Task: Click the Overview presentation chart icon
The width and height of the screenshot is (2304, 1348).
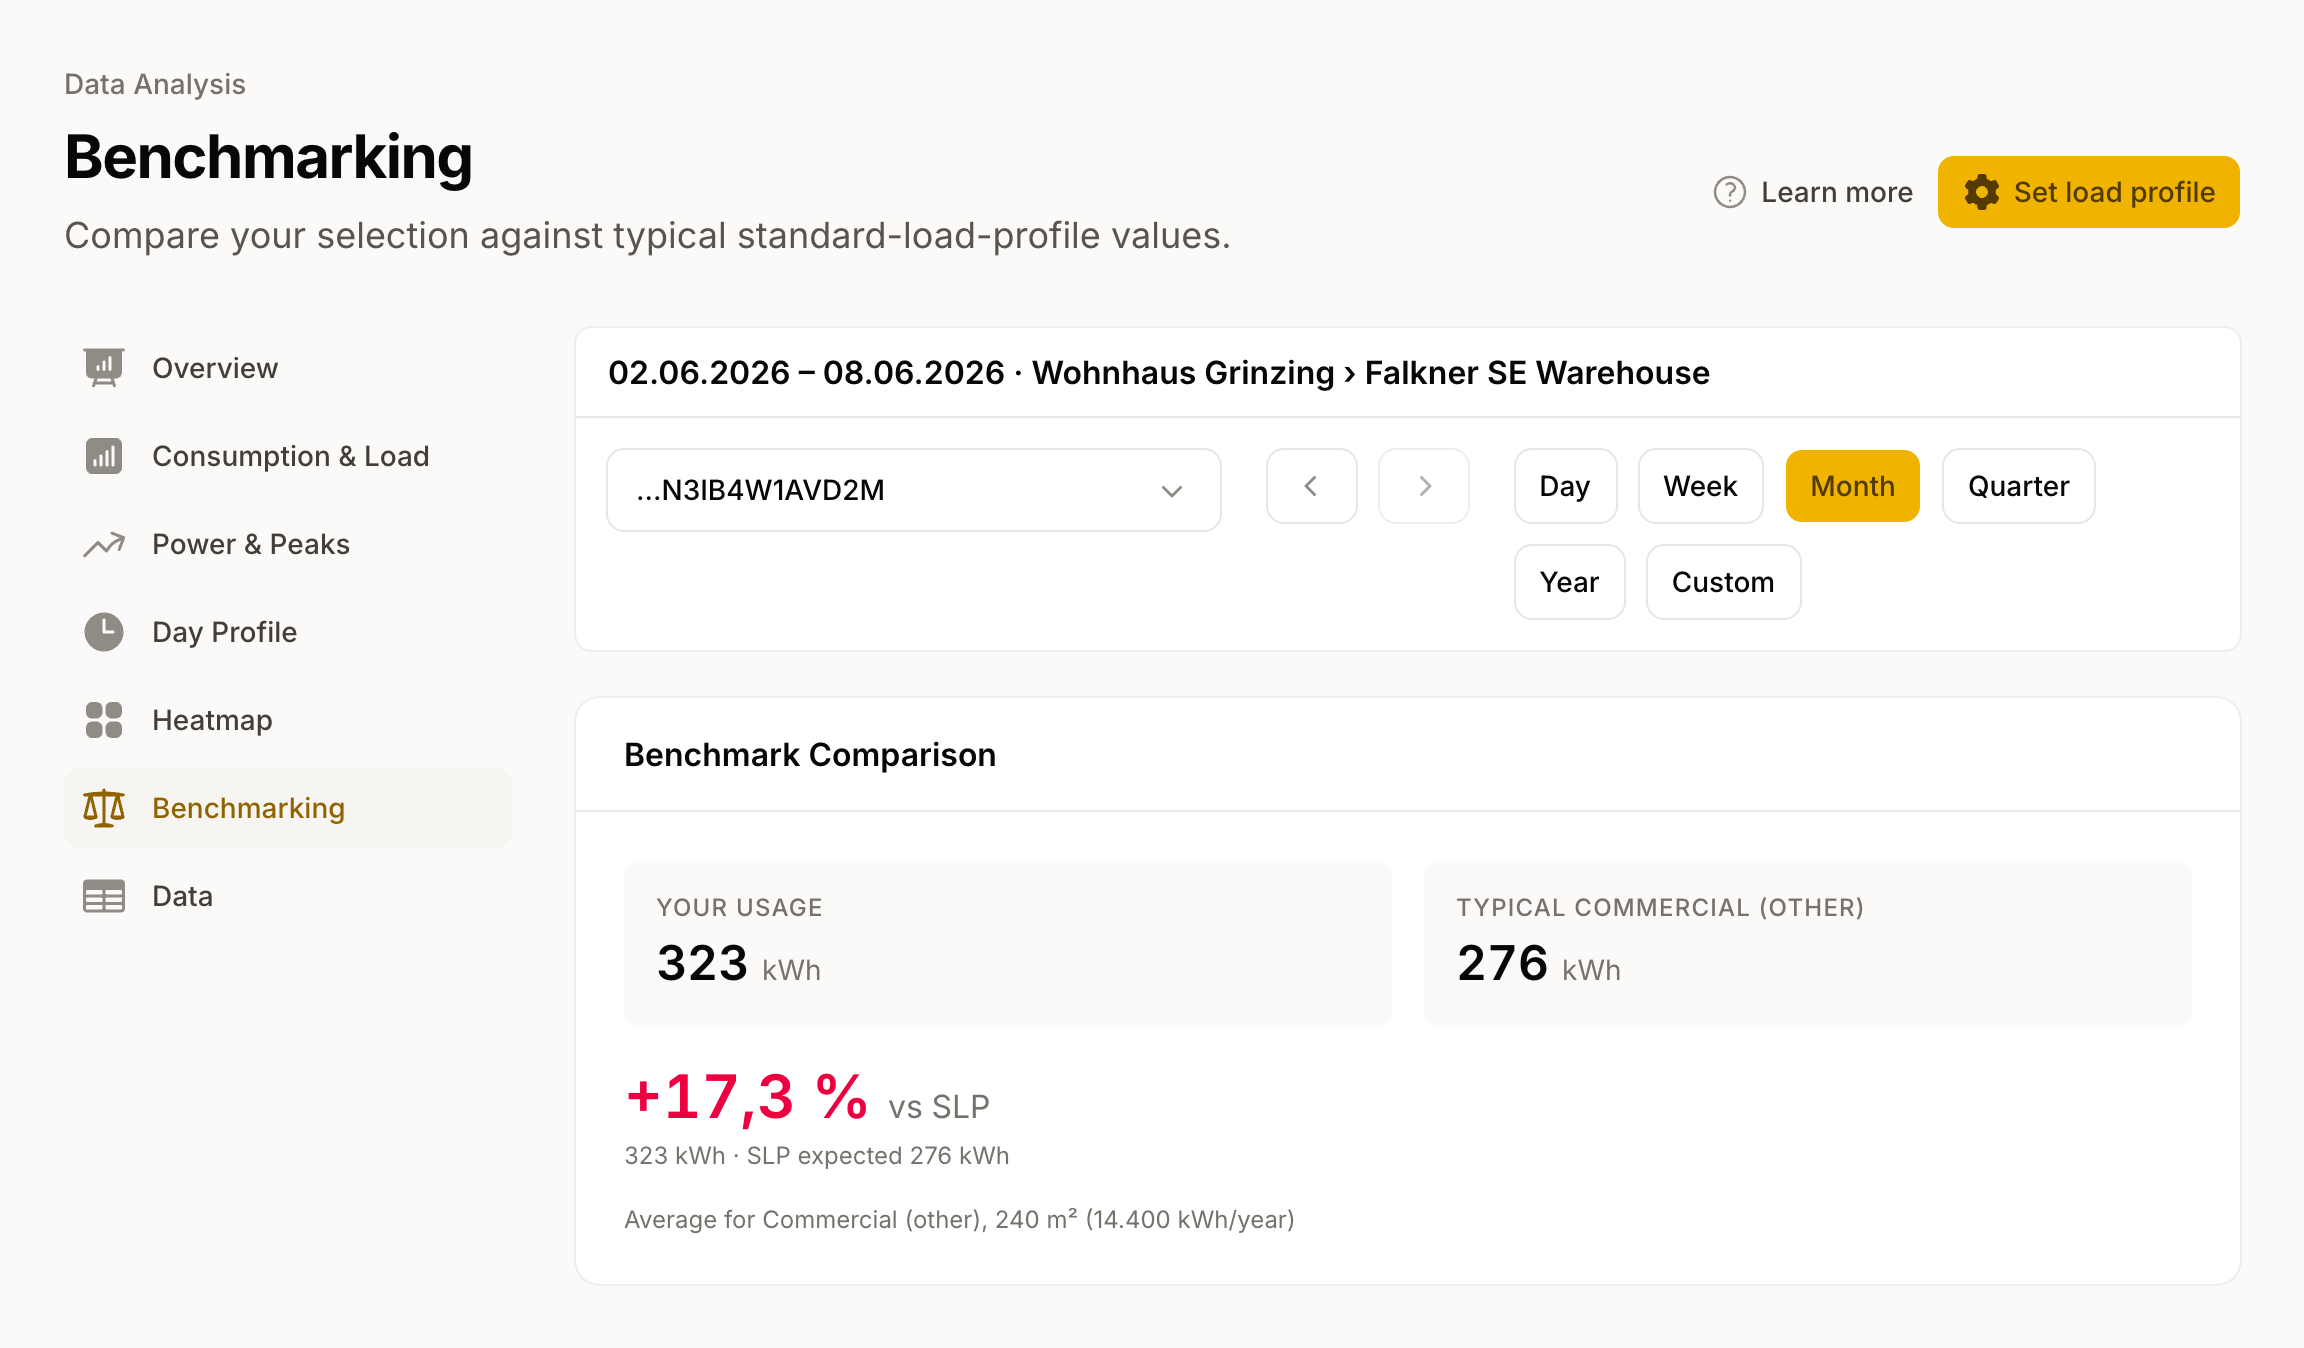Action: pyautogui.click(x=104, y=368)
